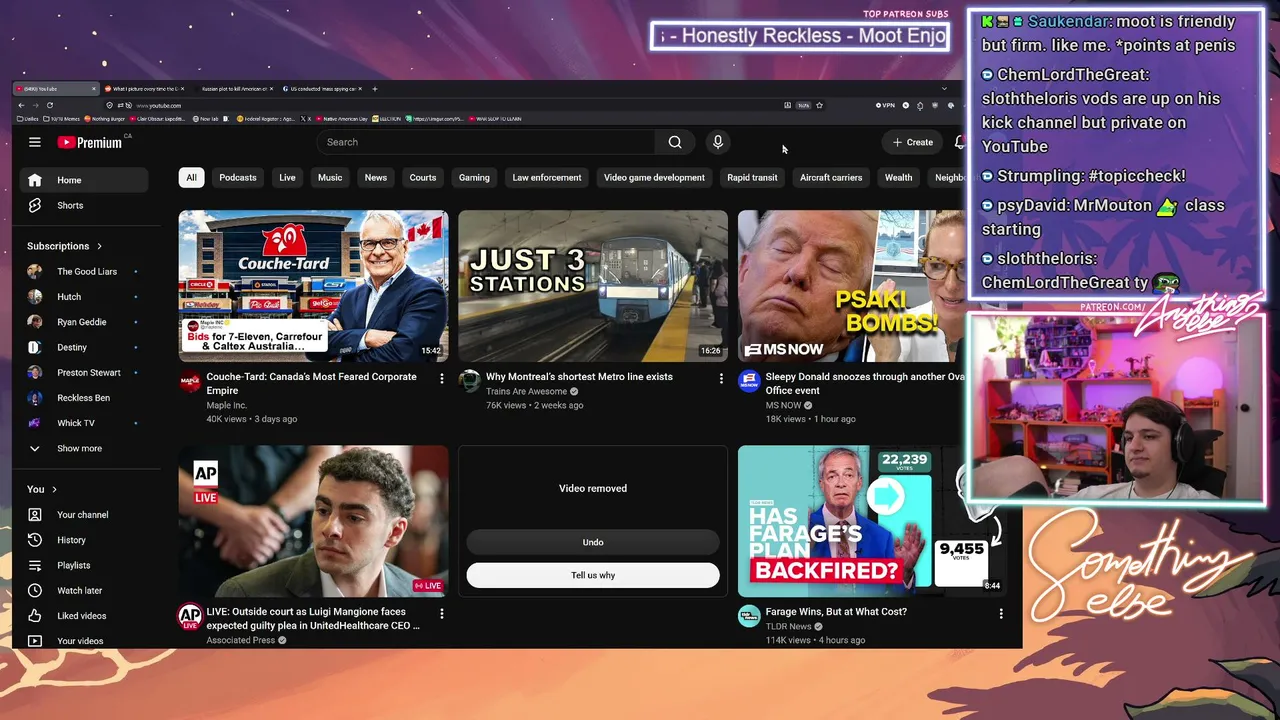Open Your channel in sidebar
The height and width of the screenshot is (720, 1280).
pos(84,515)
